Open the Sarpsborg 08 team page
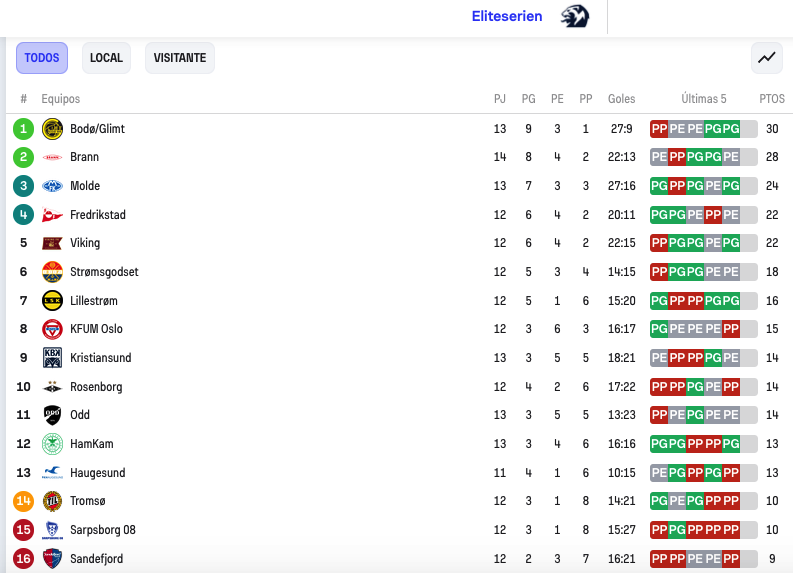793x573 pixels. pos(103,530)
